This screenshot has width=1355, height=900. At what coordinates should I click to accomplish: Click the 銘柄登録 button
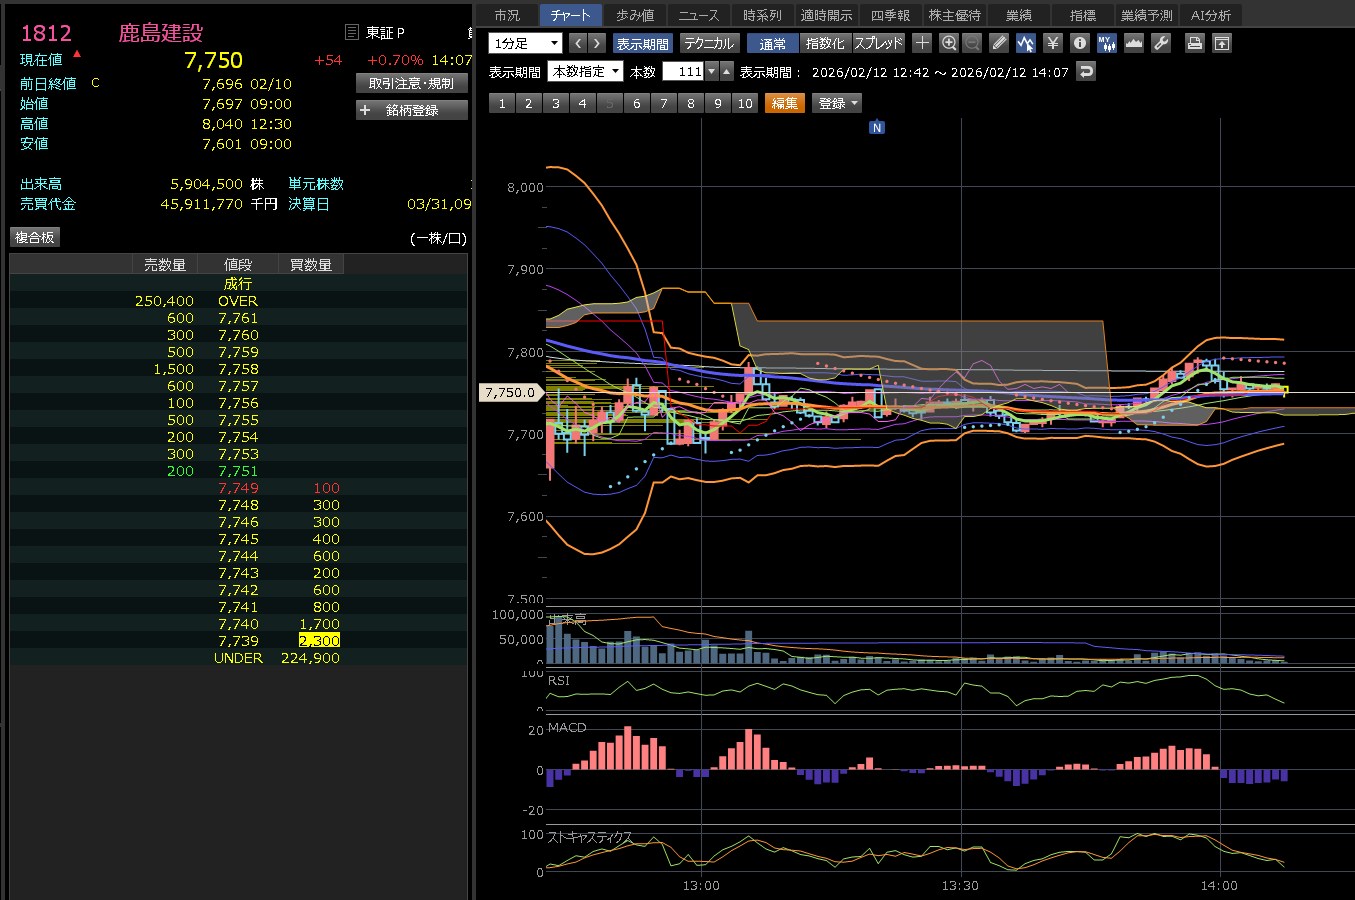click(x=412, y=110)
